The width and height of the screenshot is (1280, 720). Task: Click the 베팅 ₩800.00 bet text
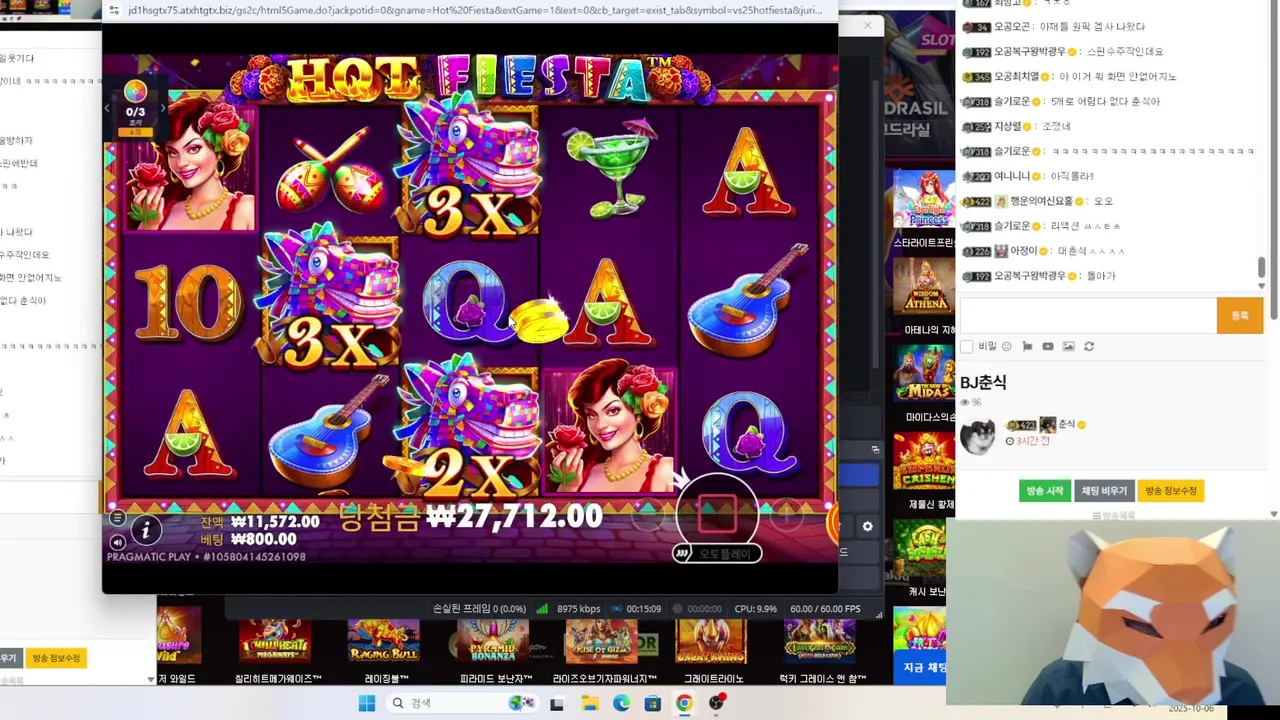pos(248,540)
